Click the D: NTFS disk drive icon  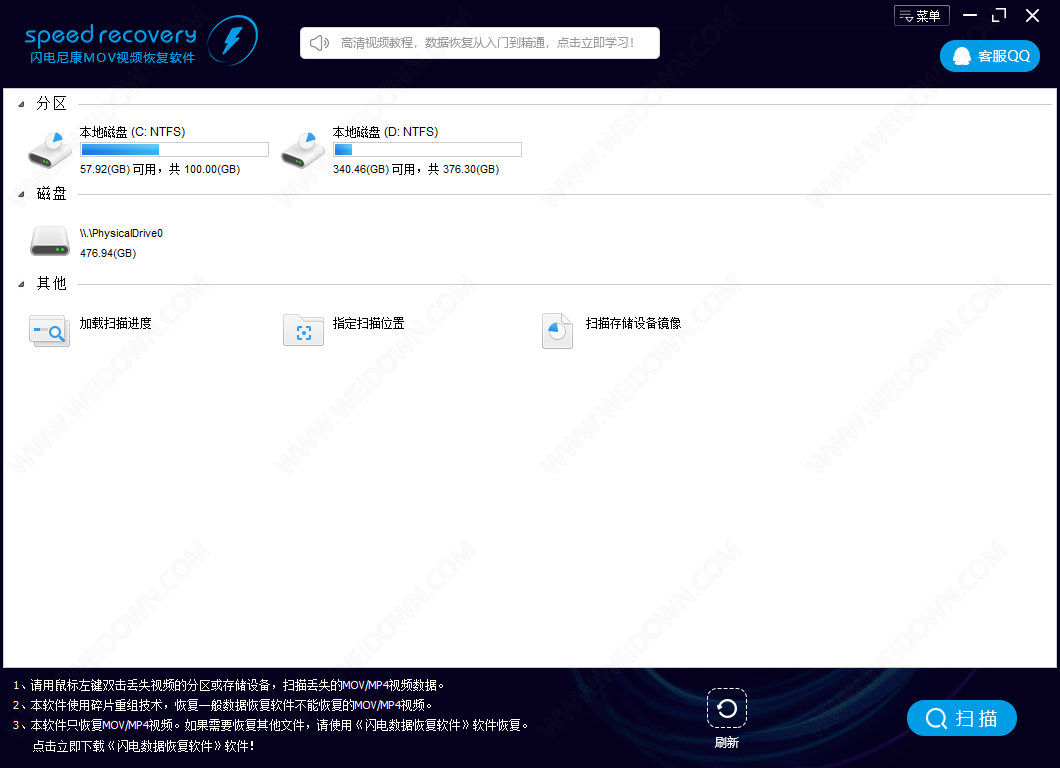click(303, 150)
